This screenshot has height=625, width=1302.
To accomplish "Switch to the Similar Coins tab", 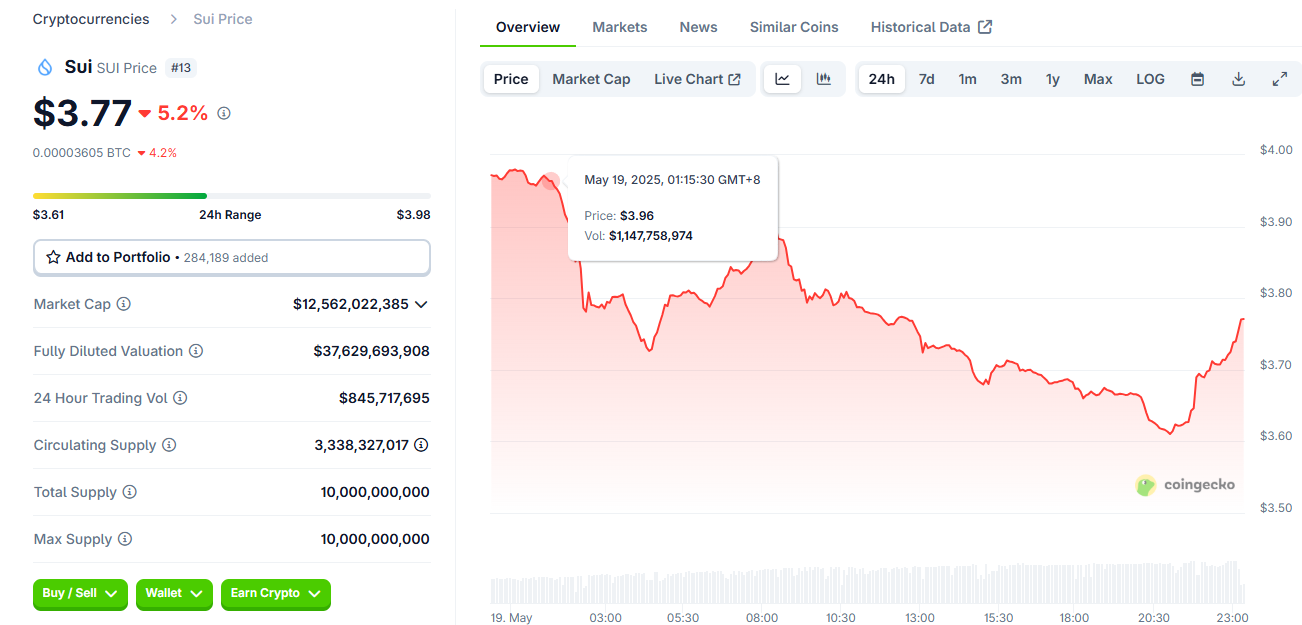I will pyautogui.click(x=794, y=27).
